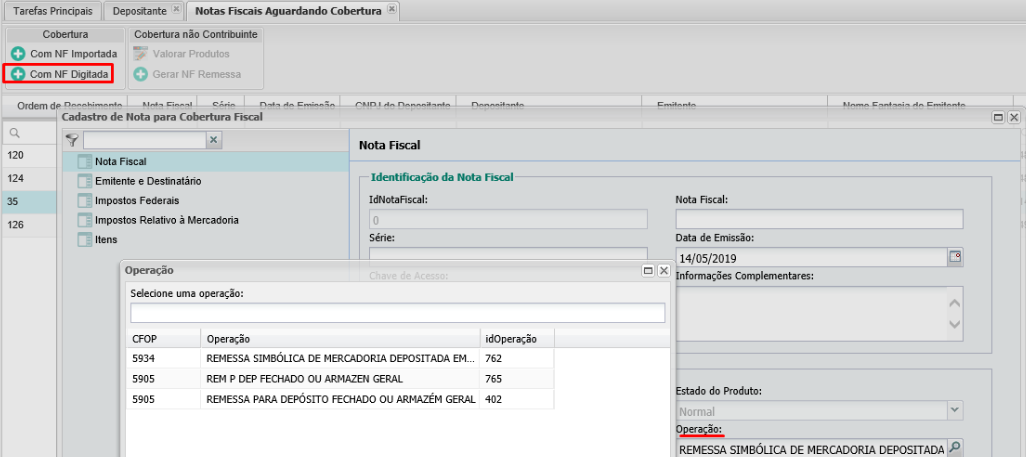Switch to Tarefas Principais tab
The height and width of the screenshot is (457, 1026).
54,11
